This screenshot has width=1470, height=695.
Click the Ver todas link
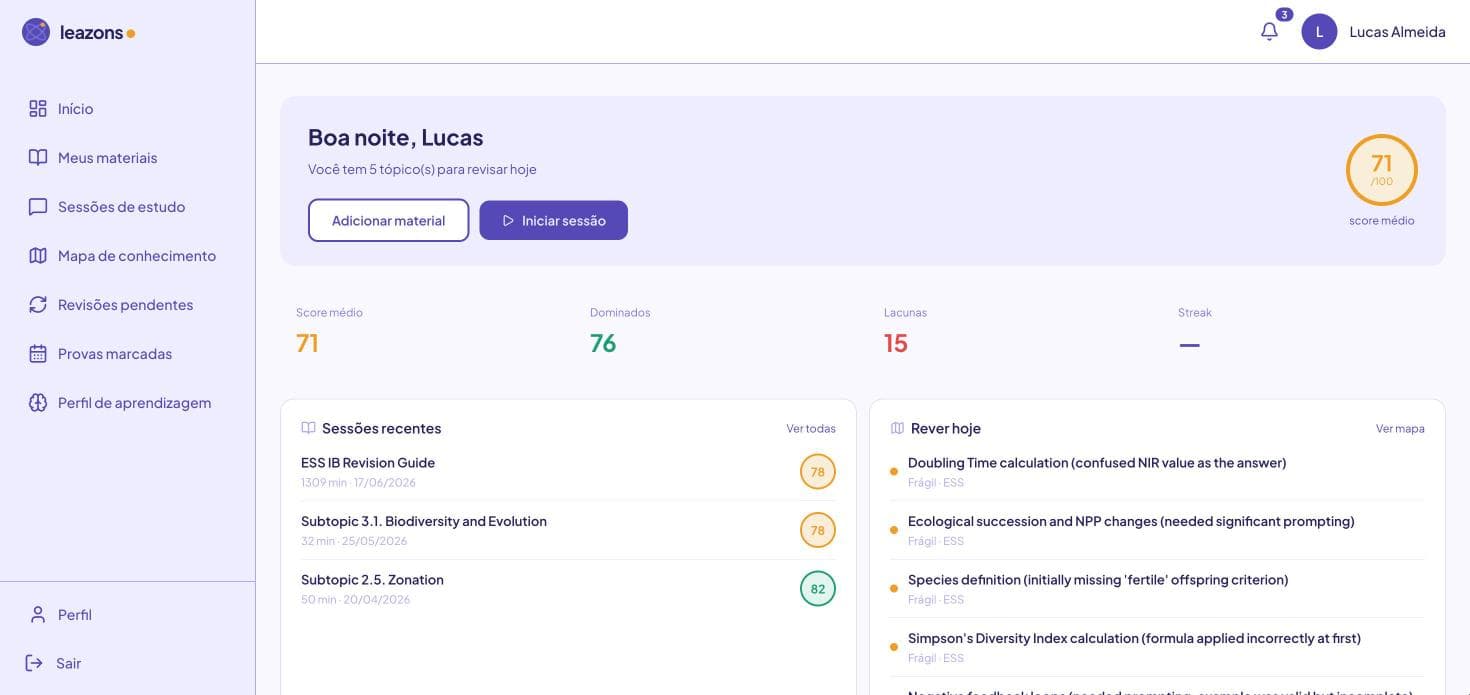pyautogui.click(x=811, y=428)
